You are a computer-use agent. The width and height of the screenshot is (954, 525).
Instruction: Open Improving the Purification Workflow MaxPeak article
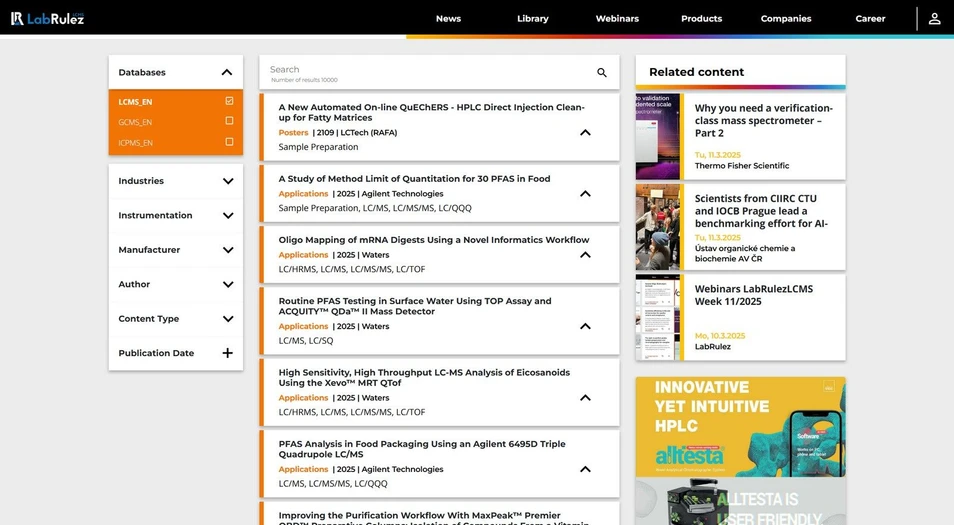[x=433, y=518]
